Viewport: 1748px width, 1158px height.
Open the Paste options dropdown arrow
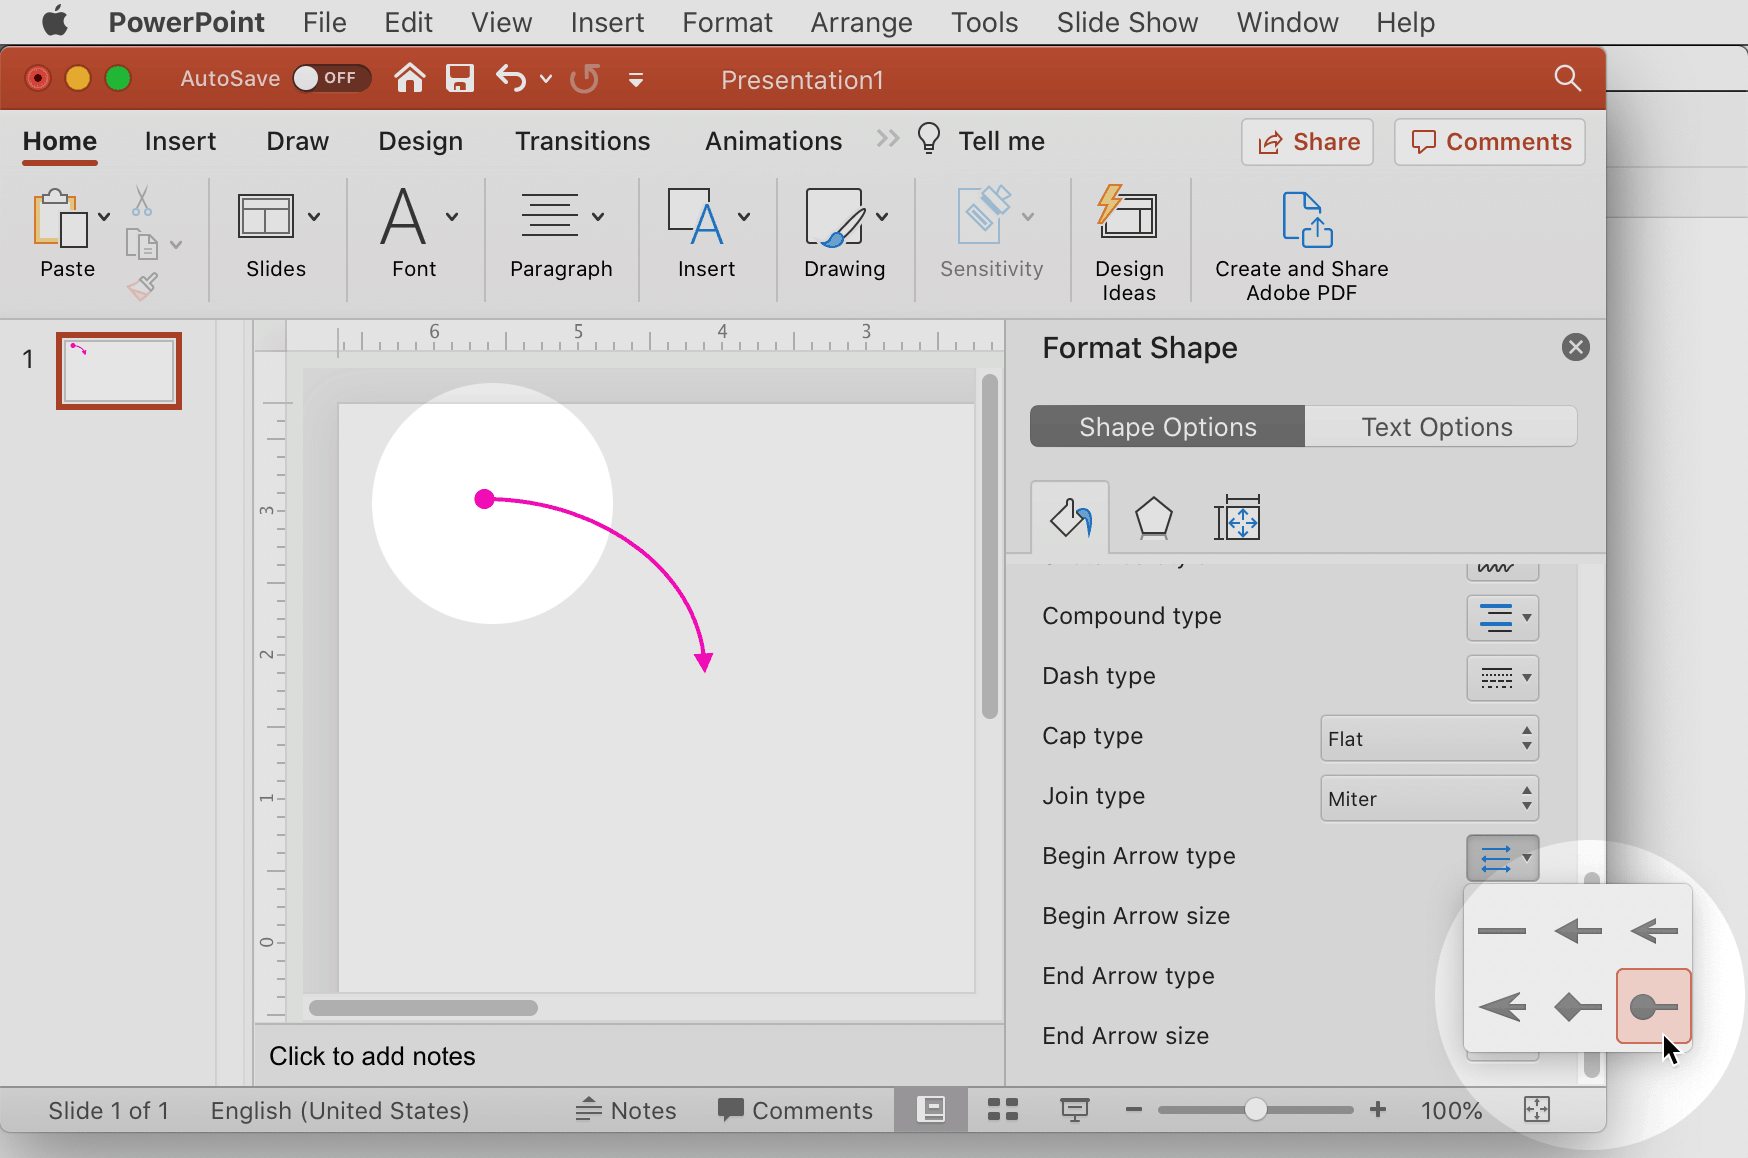click(x=104, y=217)
